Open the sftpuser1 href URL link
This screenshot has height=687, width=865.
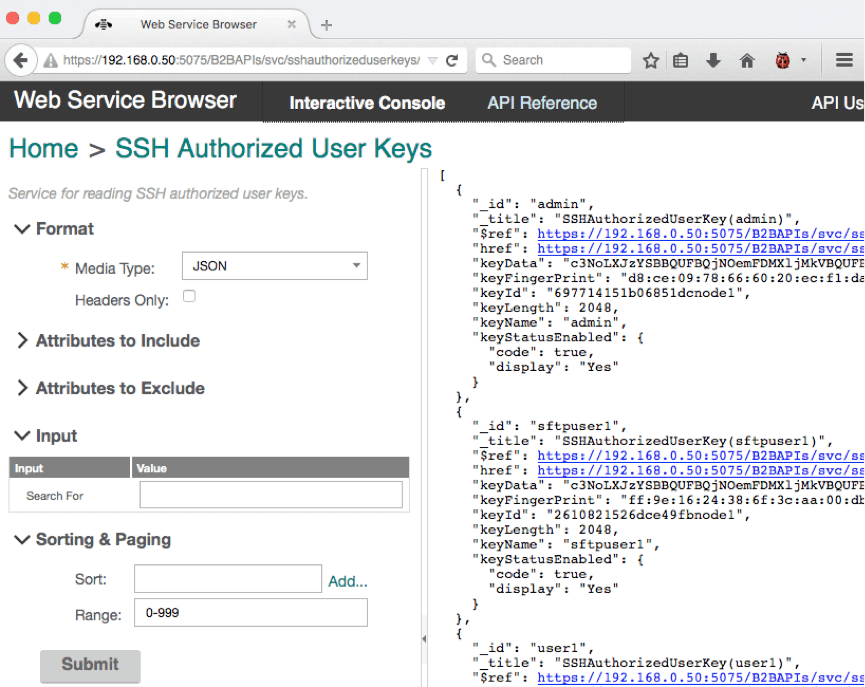(701, 470)
